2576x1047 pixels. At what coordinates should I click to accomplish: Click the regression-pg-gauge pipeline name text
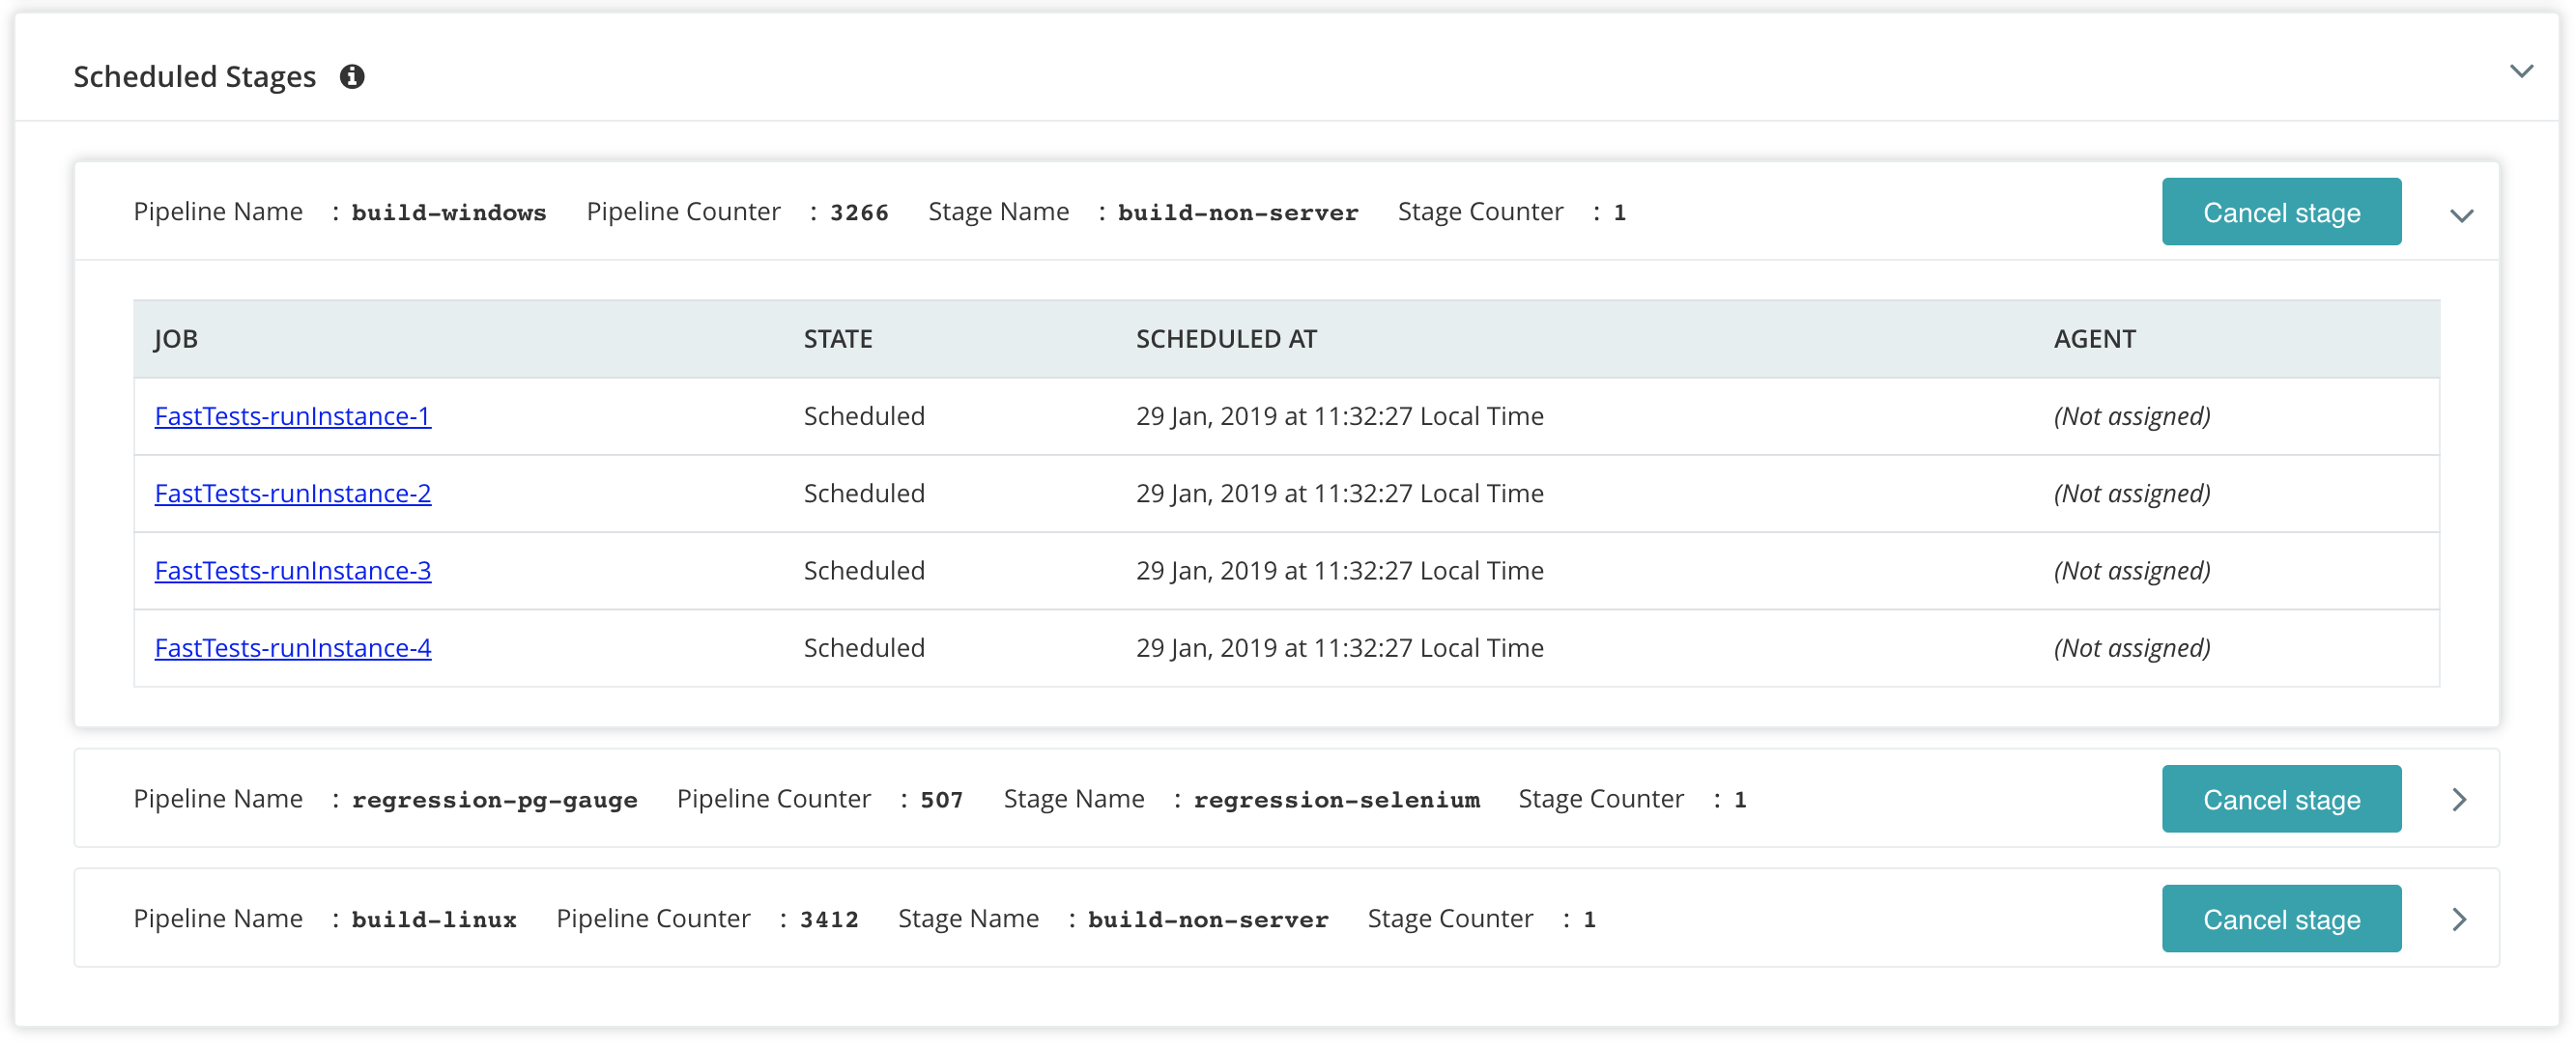click(x=494, y=800)
